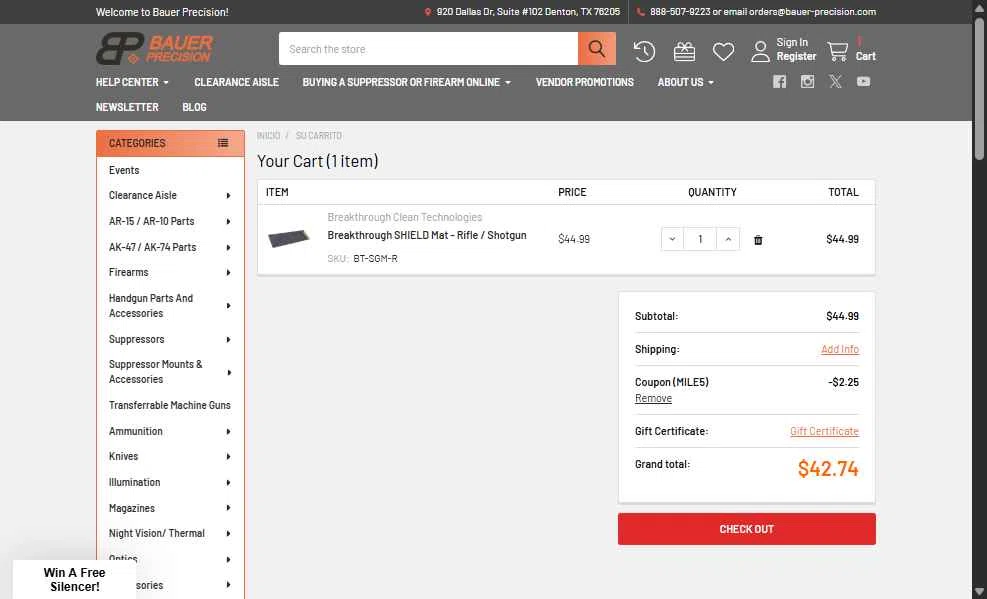Viewport: 987px width, 599px height.
Task: Click the user account person icon
Action: [x=760, y=51]
